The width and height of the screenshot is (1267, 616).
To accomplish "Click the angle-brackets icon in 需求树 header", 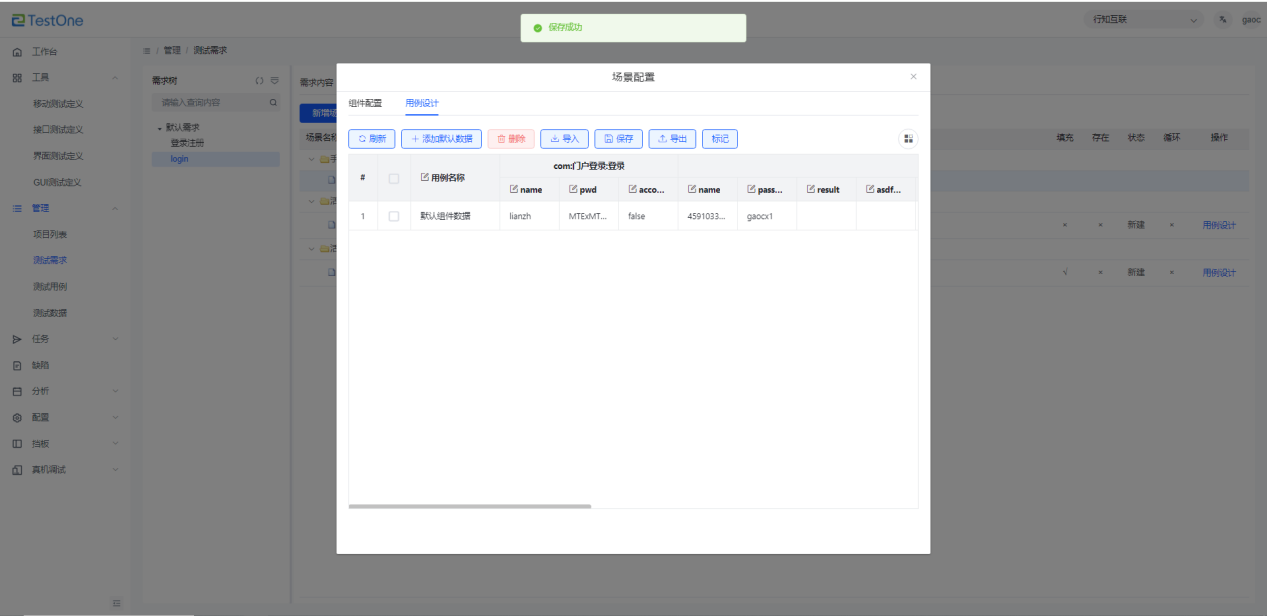I will click(259, 80).
